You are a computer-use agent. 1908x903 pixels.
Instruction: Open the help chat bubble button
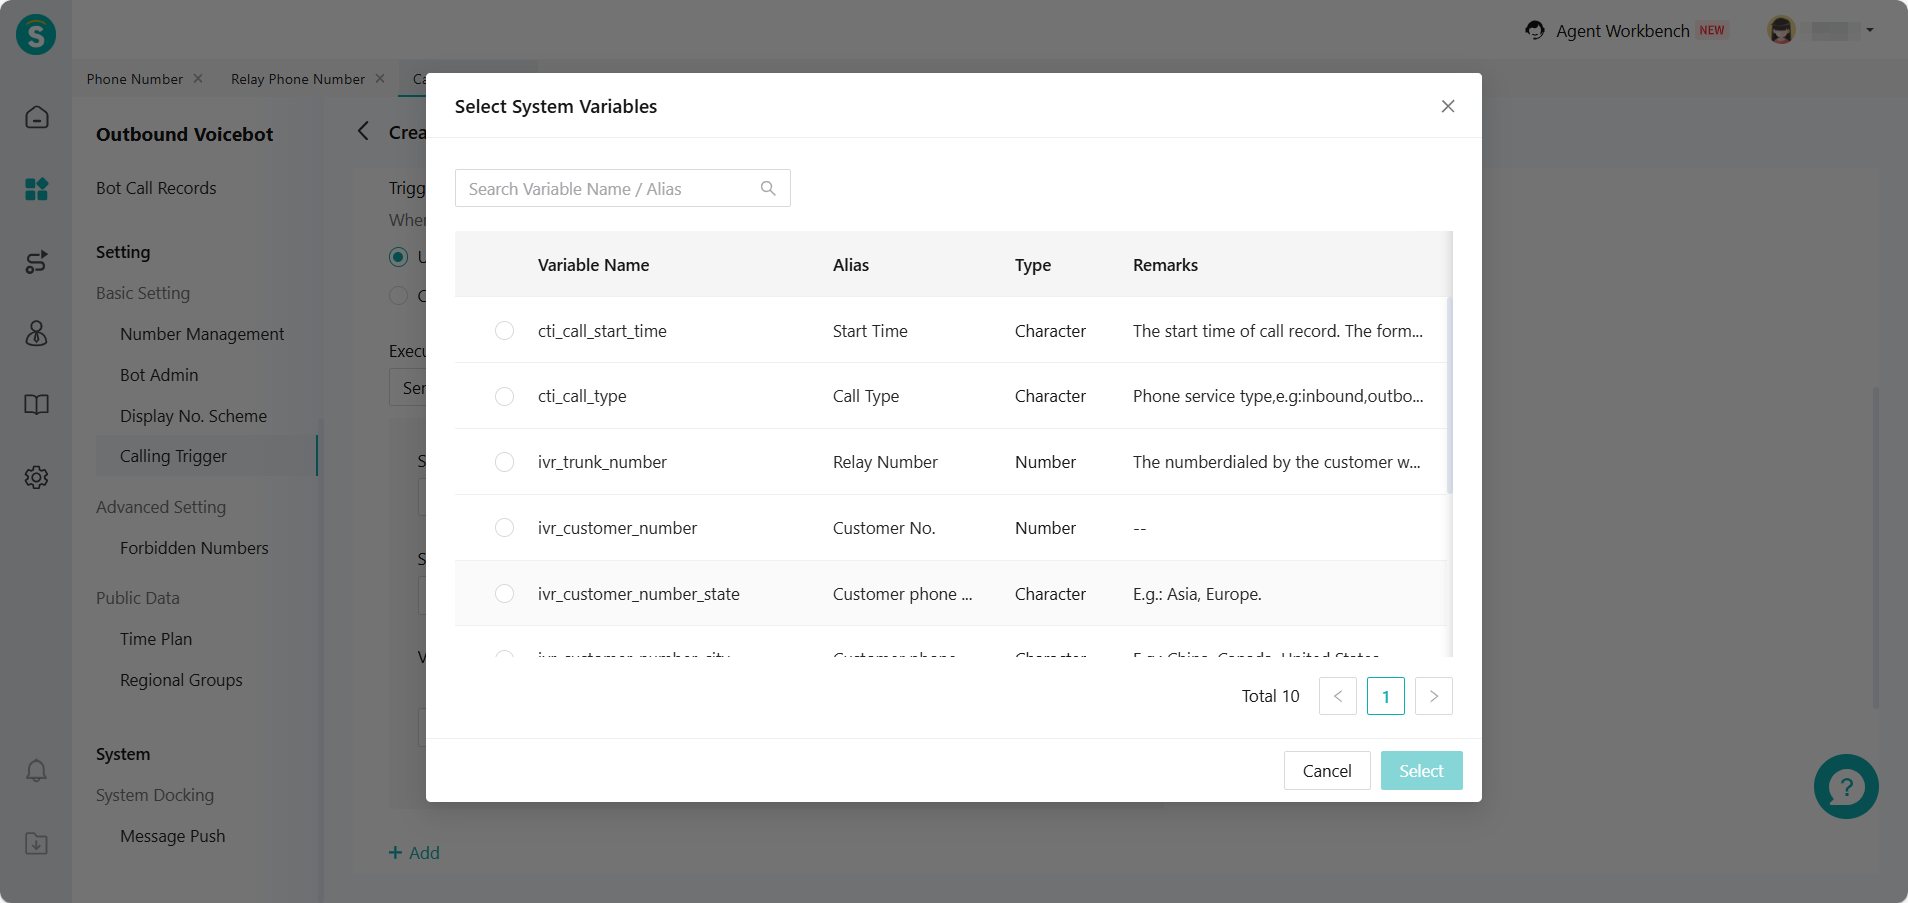(1845, 787)
